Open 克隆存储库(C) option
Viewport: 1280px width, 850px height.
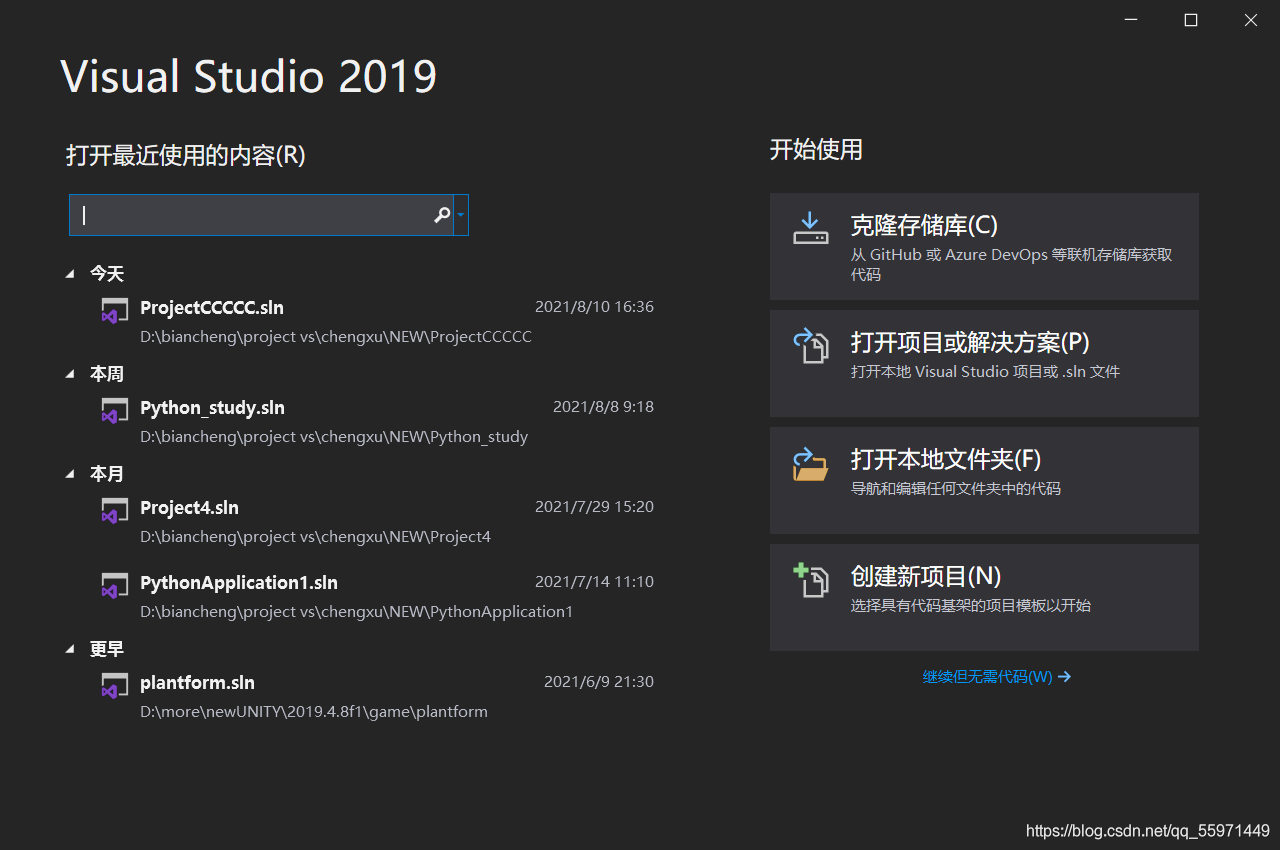[x=984, y=246]
